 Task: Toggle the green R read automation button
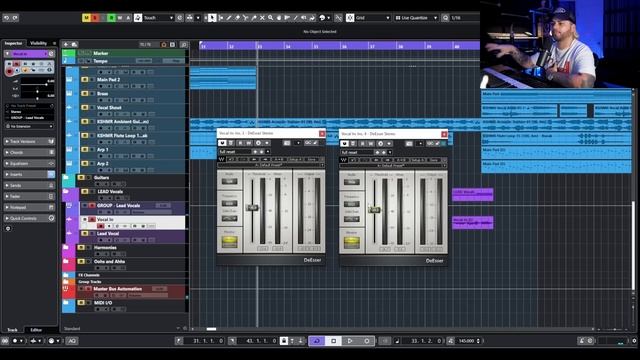tap(111, 18)
